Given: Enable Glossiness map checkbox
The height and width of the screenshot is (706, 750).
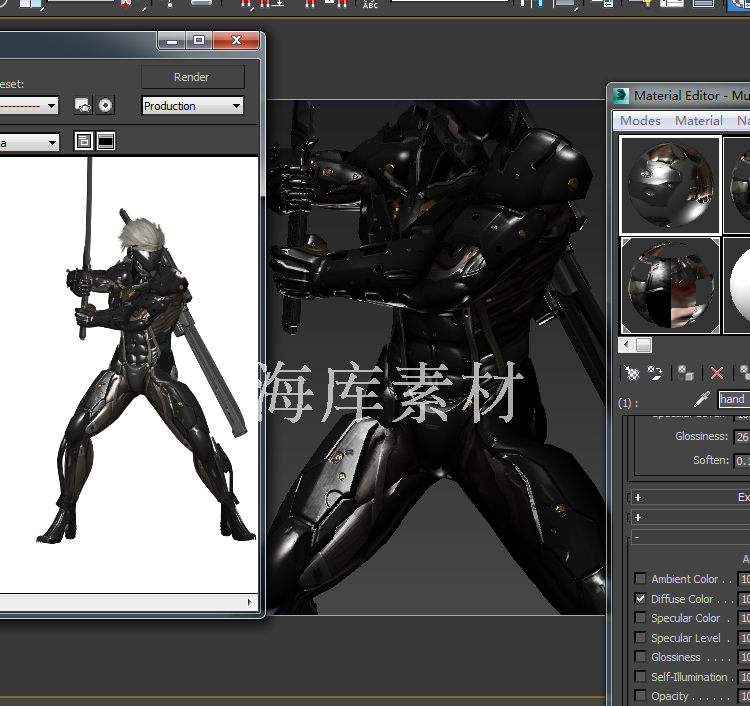Looking at the screenshot, I should coord(640,657).
